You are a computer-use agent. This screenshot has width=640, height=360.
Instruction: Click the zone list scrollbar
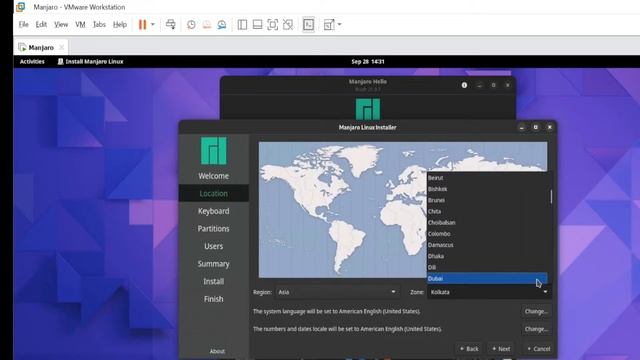pyautogui.click(x=551, y=197)
